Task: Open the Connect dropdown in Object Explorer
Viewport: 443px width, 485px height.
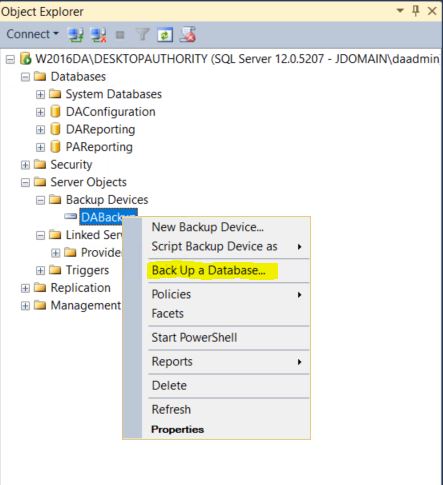Action: tap(32, 34)
